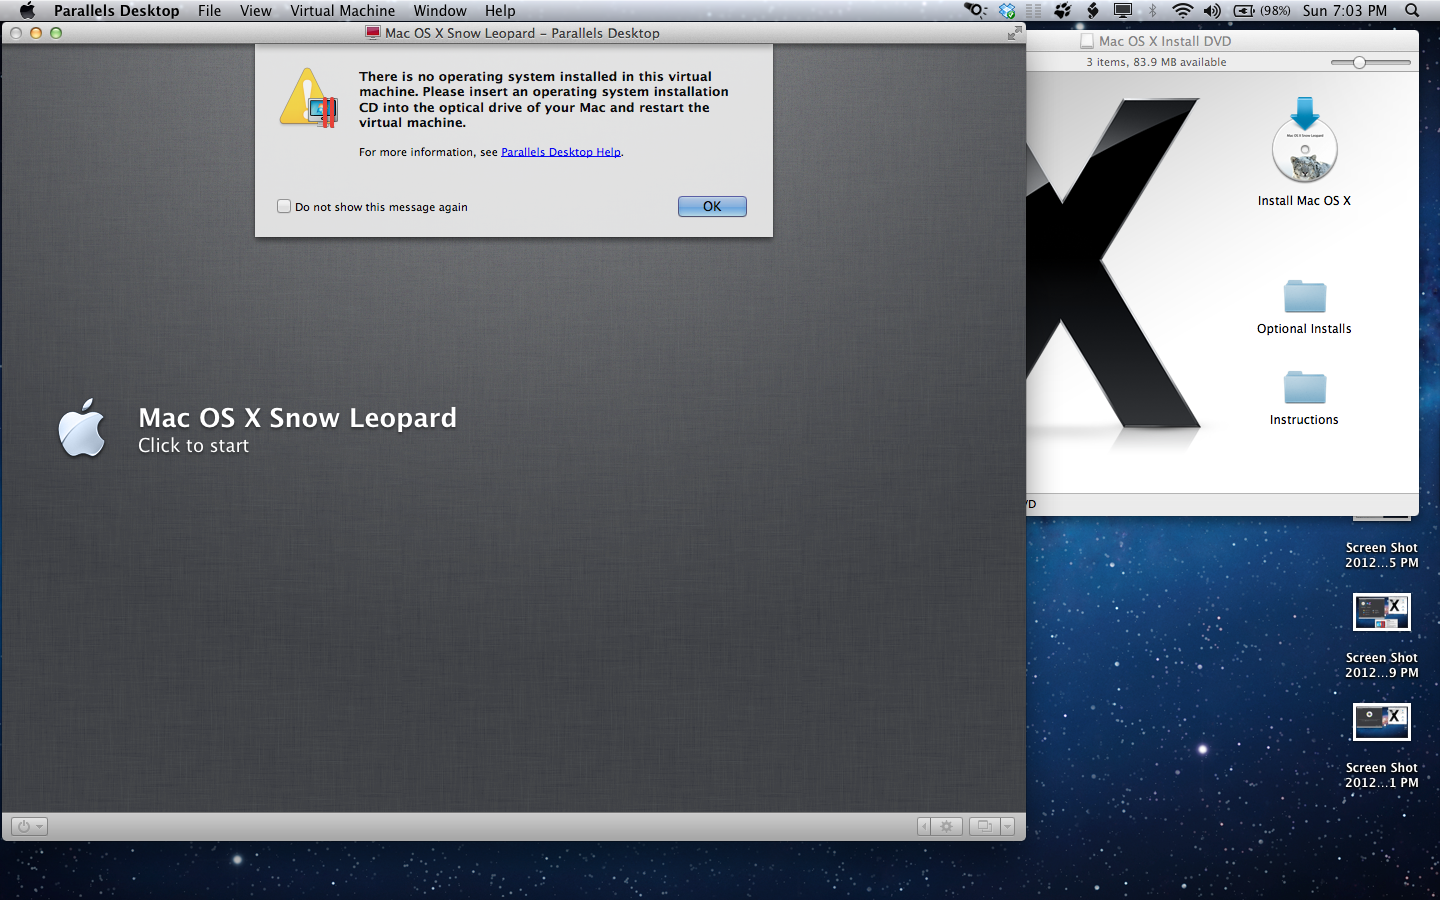Click the disk icon in the Install DVD title bar

coord(1087,41)
